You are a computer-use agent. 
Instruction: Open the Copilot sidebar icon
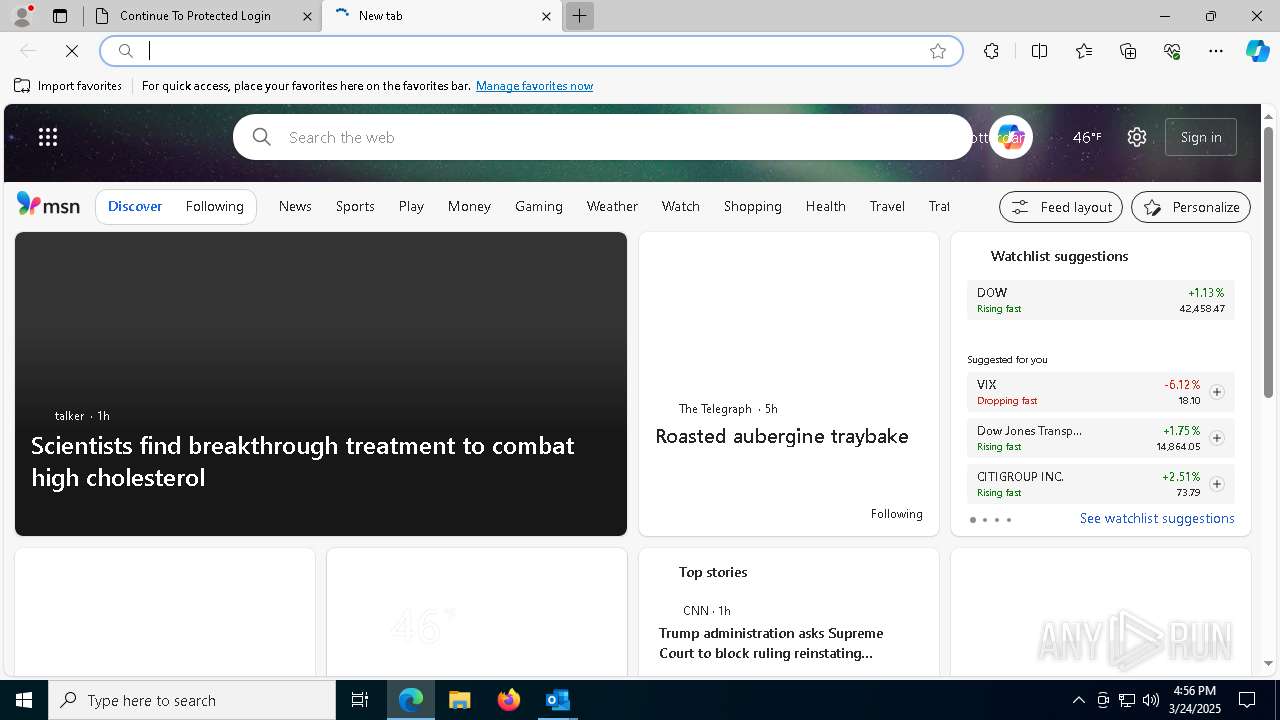point(1257,51)
